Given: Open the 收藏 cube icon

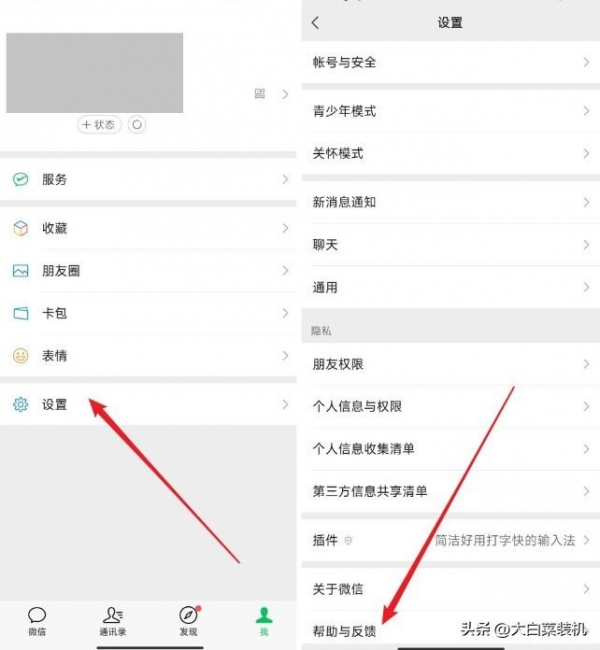Looking at the screenshot, I should click(20, 228).
